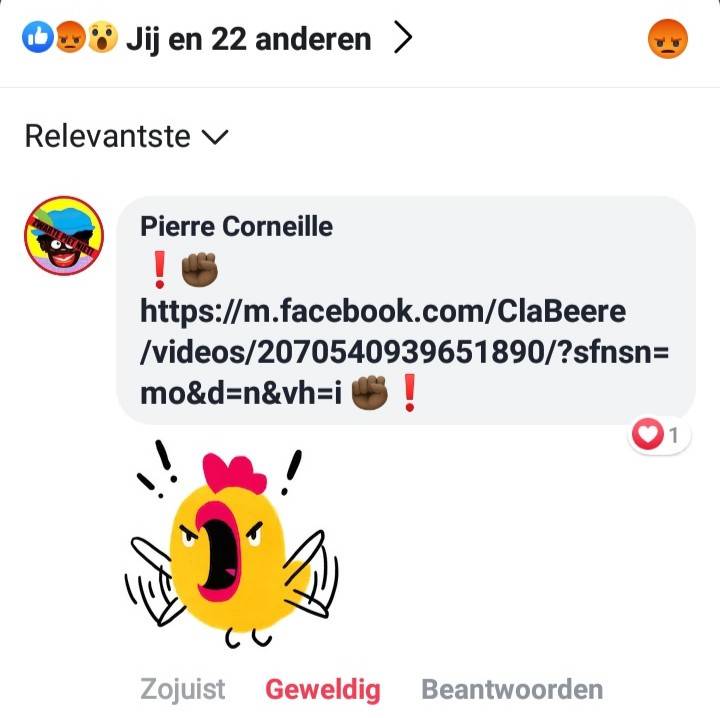Expand the Relevantste sort dropdown arrow
Screen dimensions: 720x718
(215, 137)
